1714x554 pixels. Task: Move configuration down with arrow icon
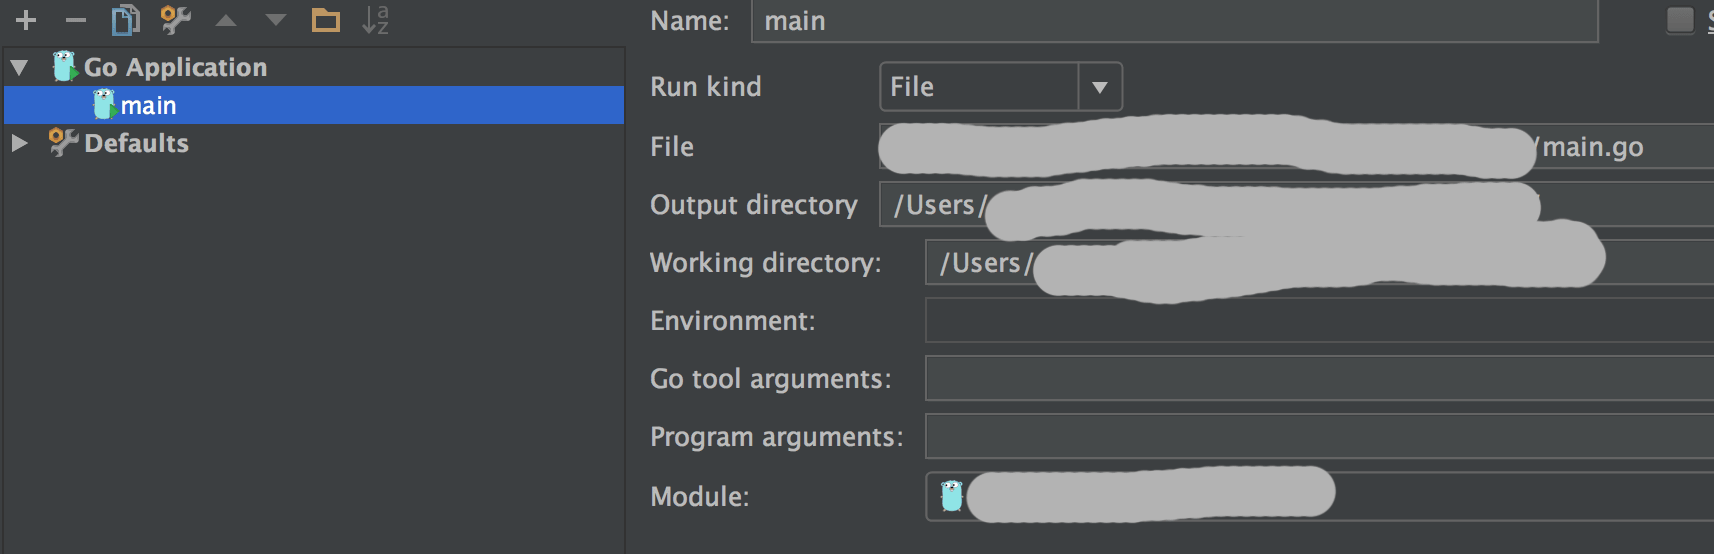[276, 20]
